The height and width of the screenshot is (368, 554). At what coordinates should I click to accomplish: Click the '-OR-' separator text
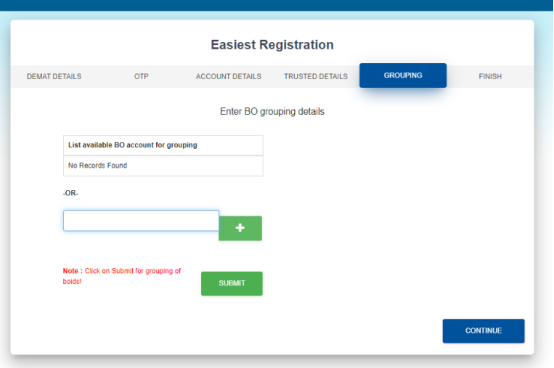point(70,193)
